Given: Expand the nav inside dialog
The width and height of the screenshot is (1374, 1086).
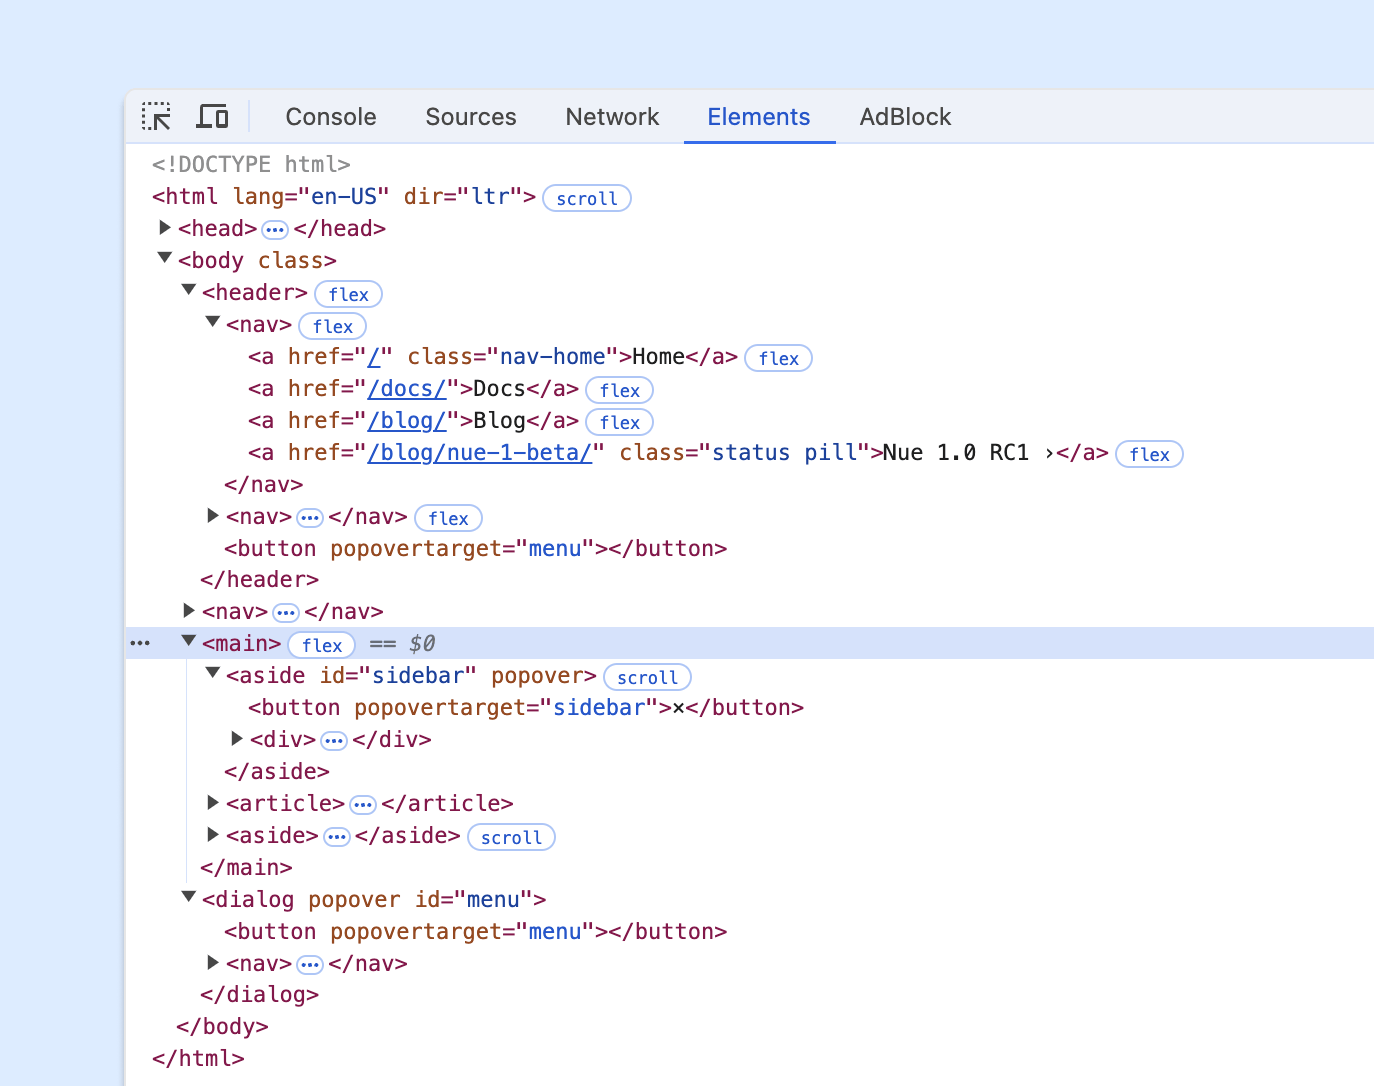Looking at the screenshot, I should click(x=213, y=962).
